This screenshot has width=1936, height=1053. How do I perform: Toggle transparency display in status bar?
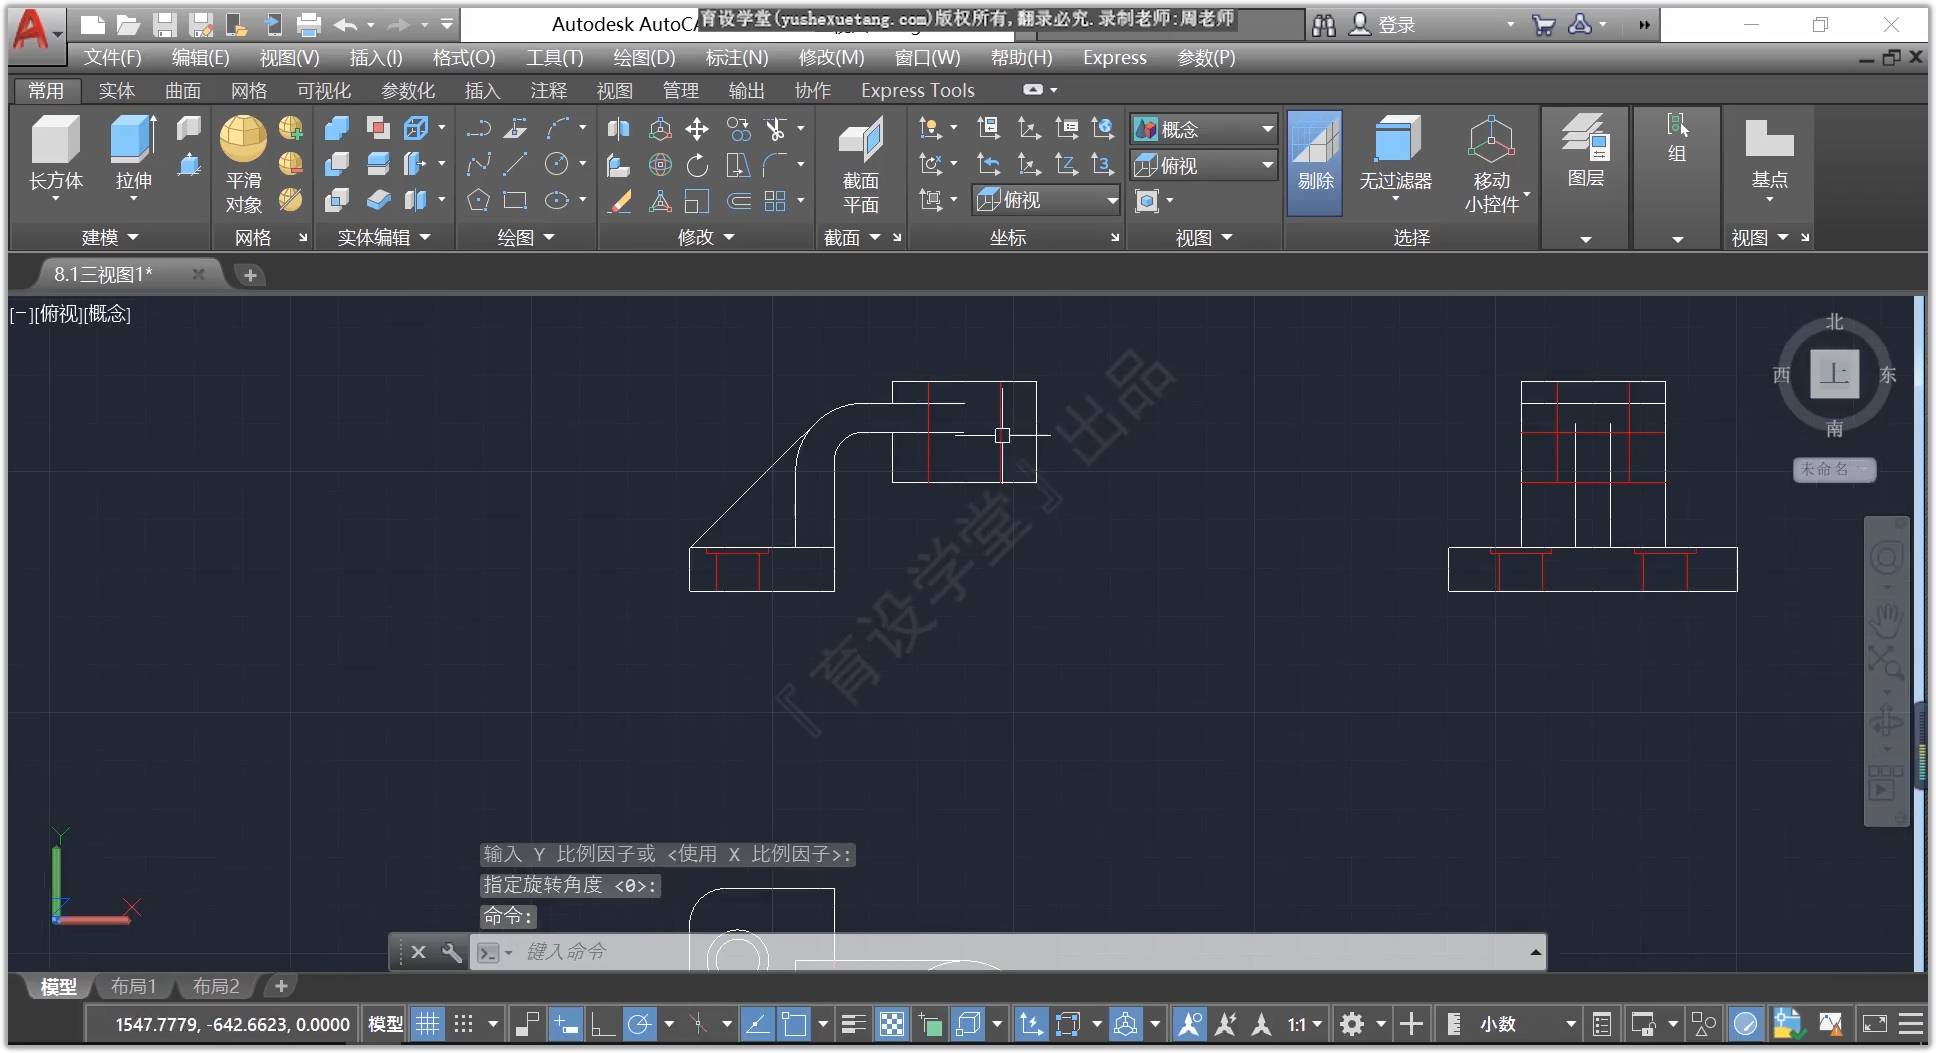point(891,1024)
